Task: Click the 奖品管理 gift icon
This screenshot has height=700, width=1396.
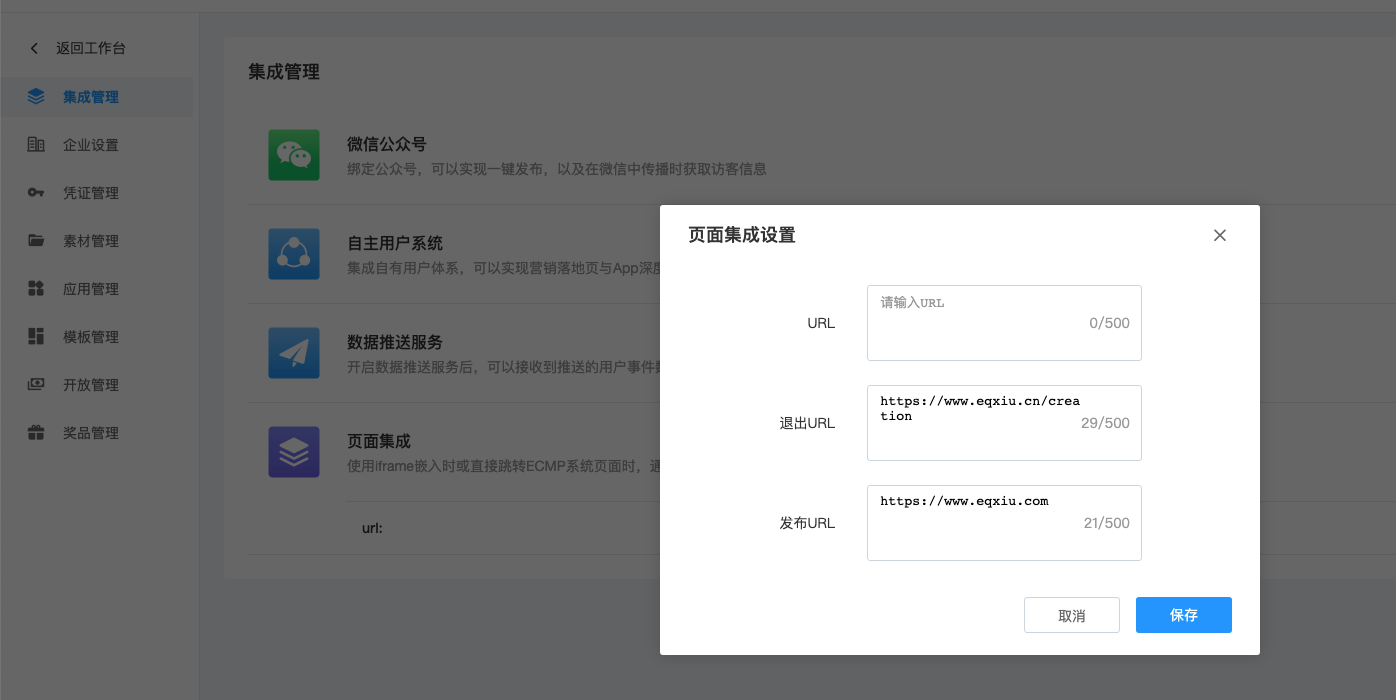Action: [x=36, y=433]
